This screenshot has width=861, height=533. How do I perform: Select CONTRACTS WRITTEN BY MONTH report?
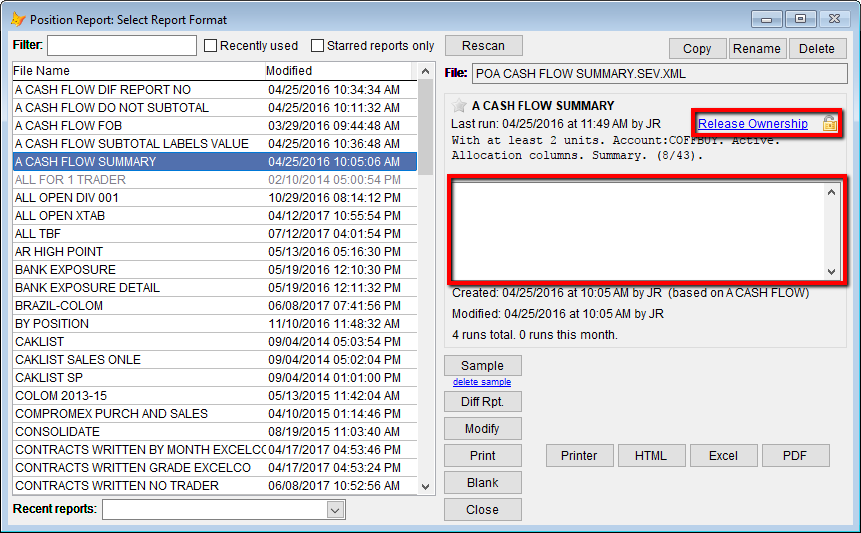click(215, 450)
